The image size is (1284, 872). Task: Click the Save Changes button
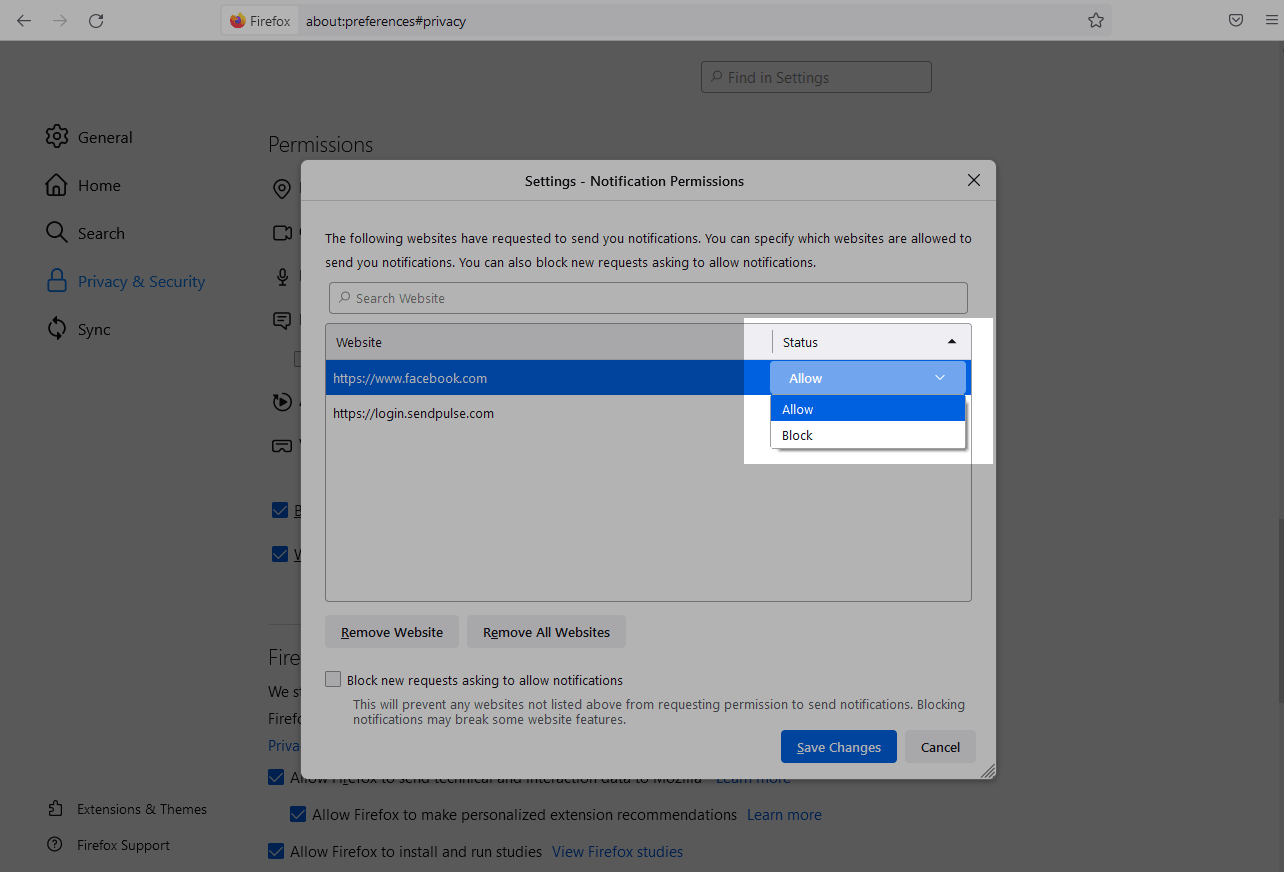[x=838, y=747]
